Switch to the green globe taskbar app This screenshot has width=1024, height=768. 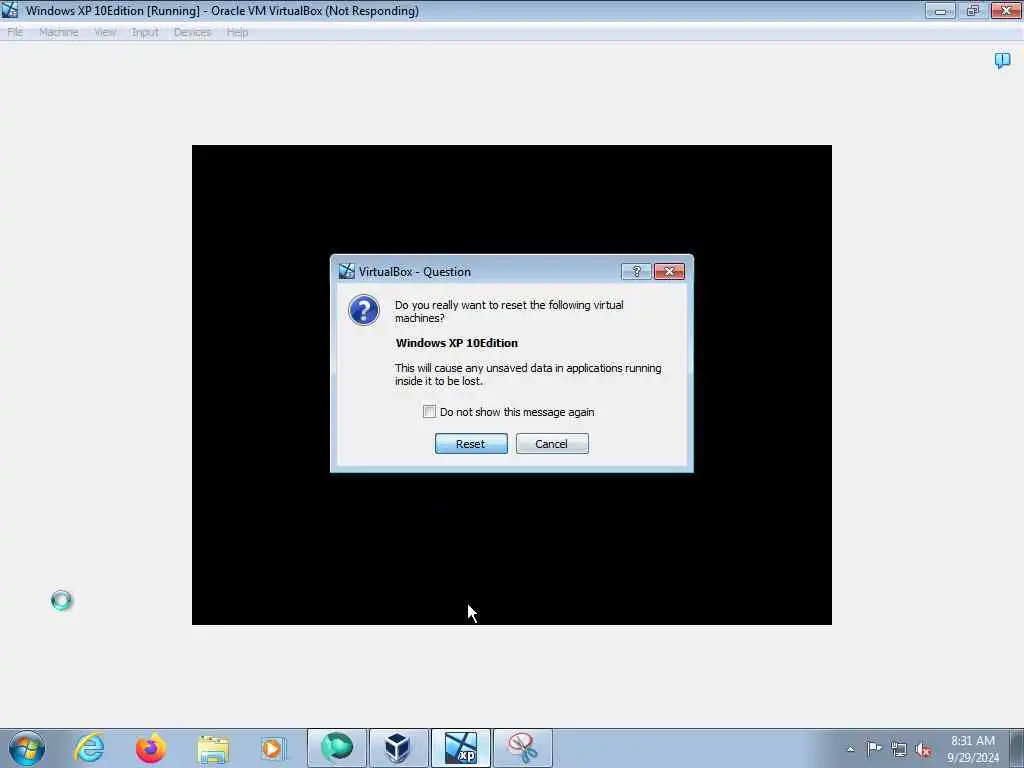pyautogui.click(x=337, y=748)
